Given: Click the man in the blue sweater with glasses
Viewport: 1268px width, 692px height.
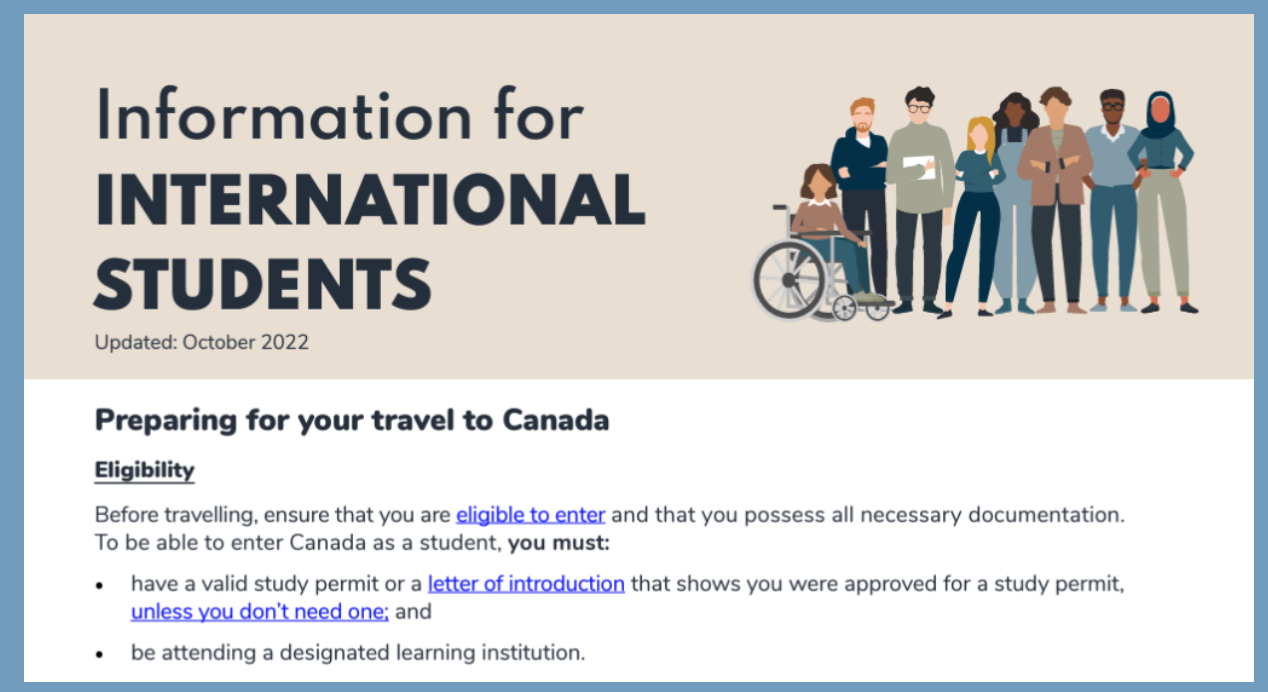Looking at the screenshot, I should (1111, 200).
